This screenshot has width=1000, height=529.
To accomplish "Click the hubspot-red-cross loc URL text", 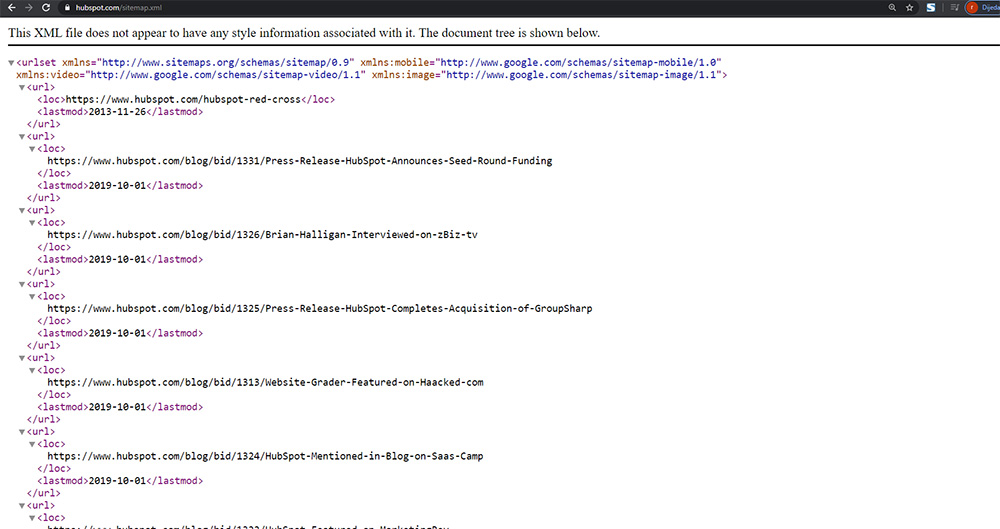I will pos(183,100).
